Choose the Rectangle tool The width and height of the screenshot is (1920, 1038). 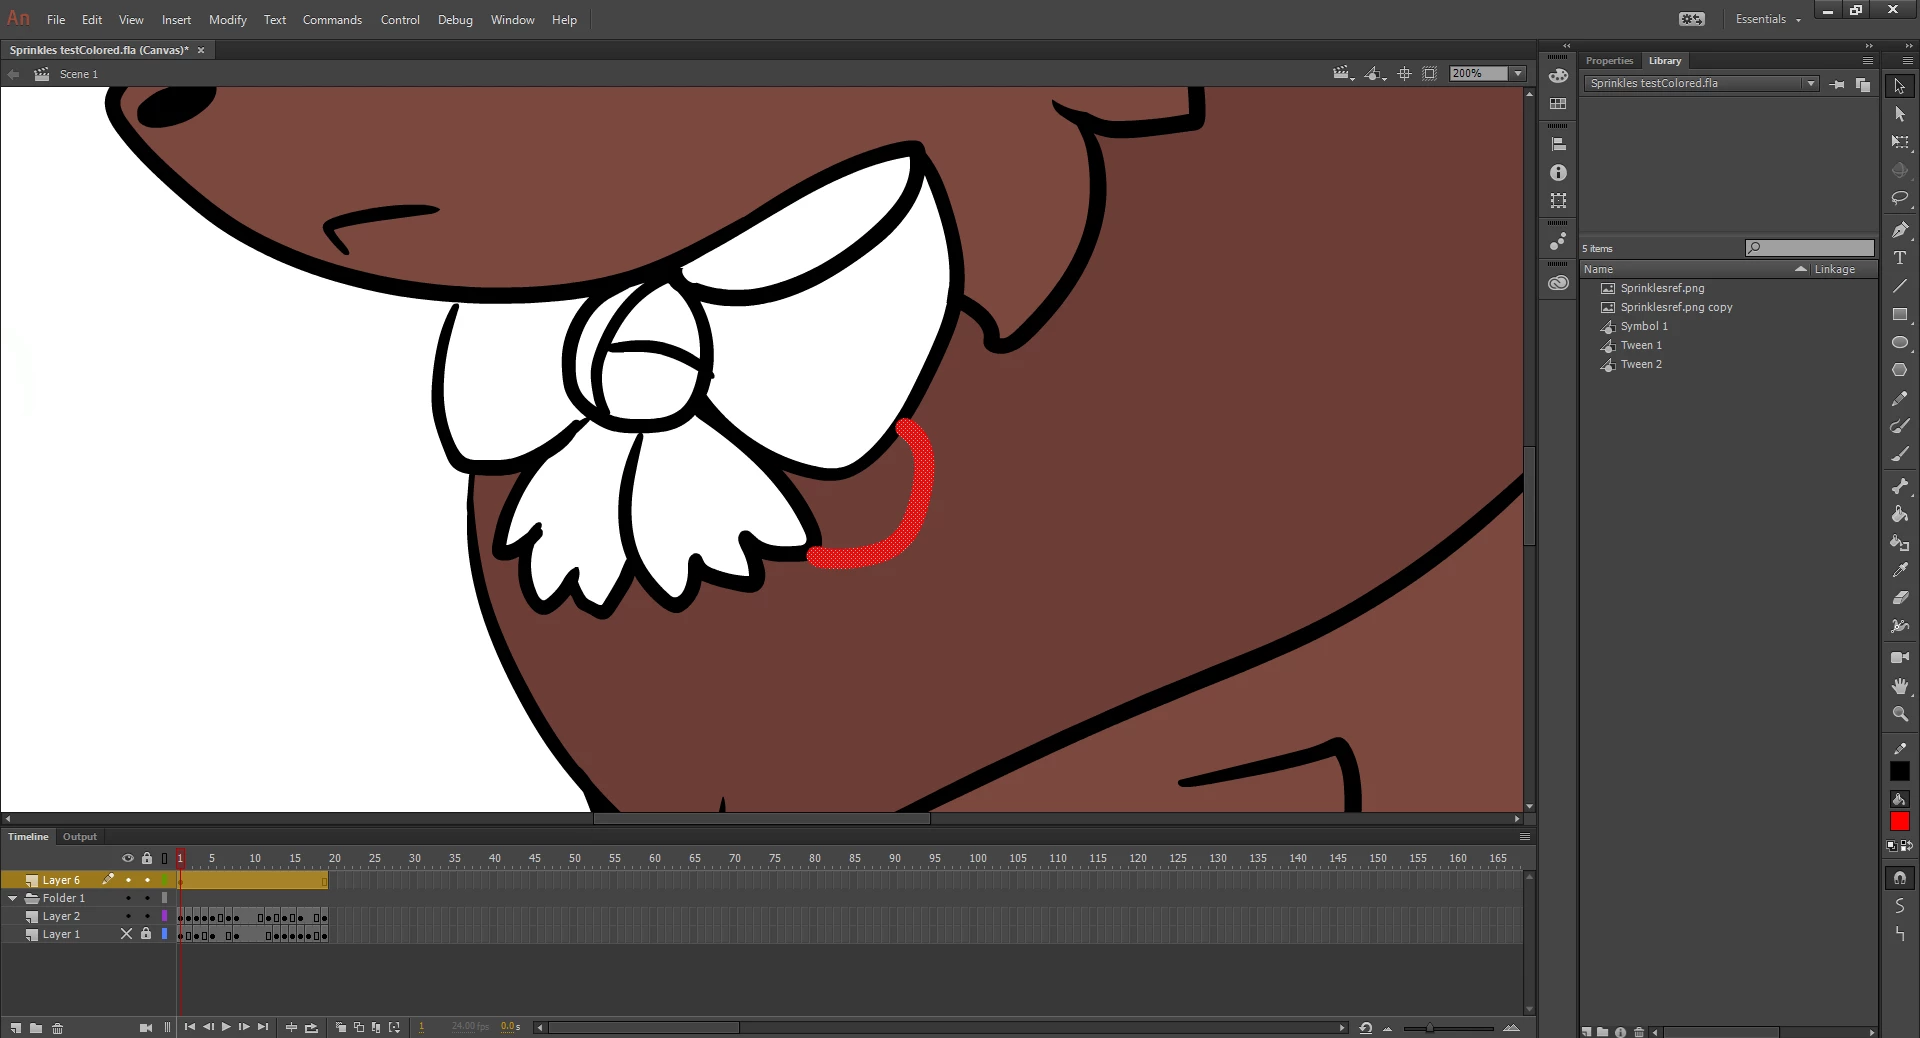pos(1900,314)
